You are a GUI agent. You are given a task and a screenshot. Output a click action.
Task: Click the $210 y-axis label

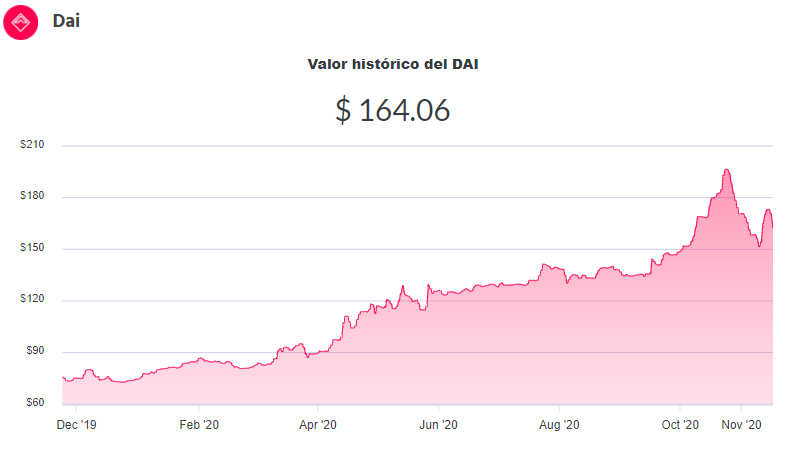click(32, 145)
